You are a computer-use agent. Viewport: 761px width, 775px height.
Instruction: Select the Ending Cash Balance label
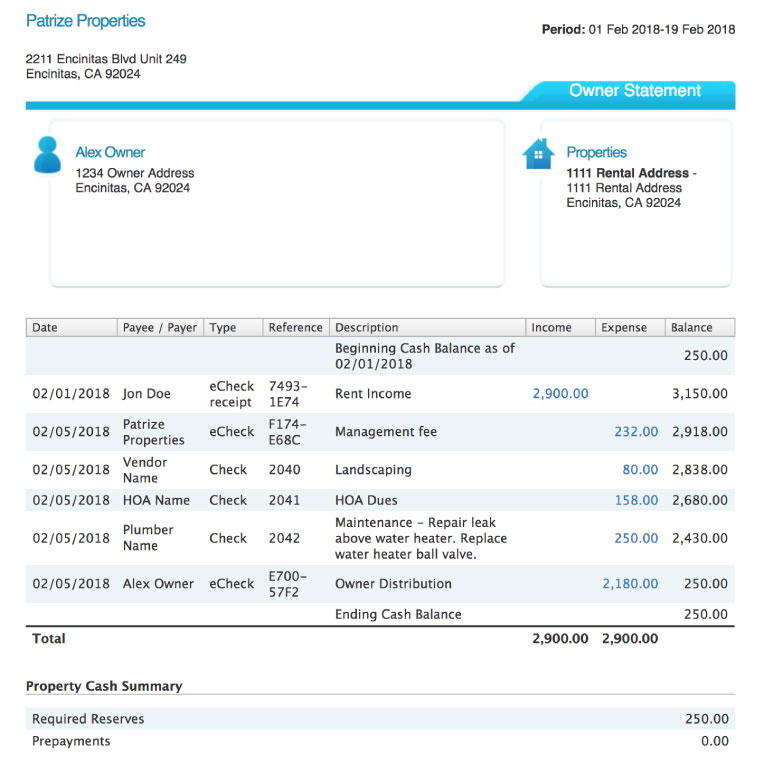[398, 614]
